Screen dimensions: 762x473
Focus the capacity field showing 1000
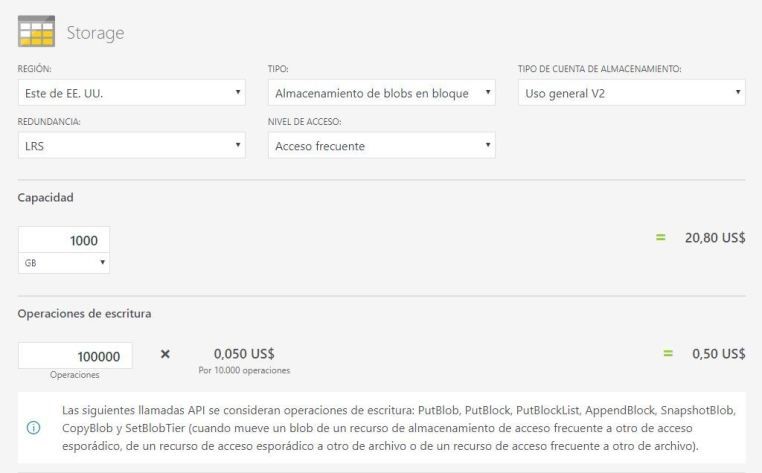(x=64, y=240)
